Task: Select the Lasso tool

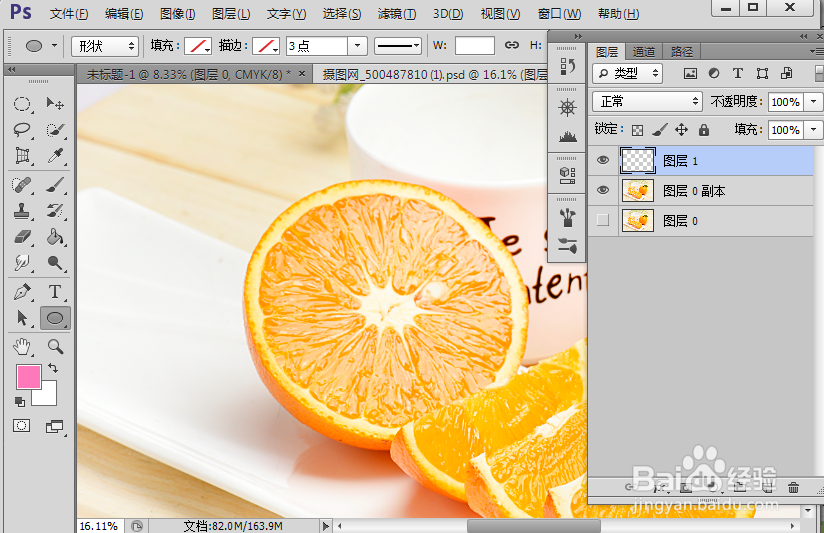Action: tap(22, 129)
